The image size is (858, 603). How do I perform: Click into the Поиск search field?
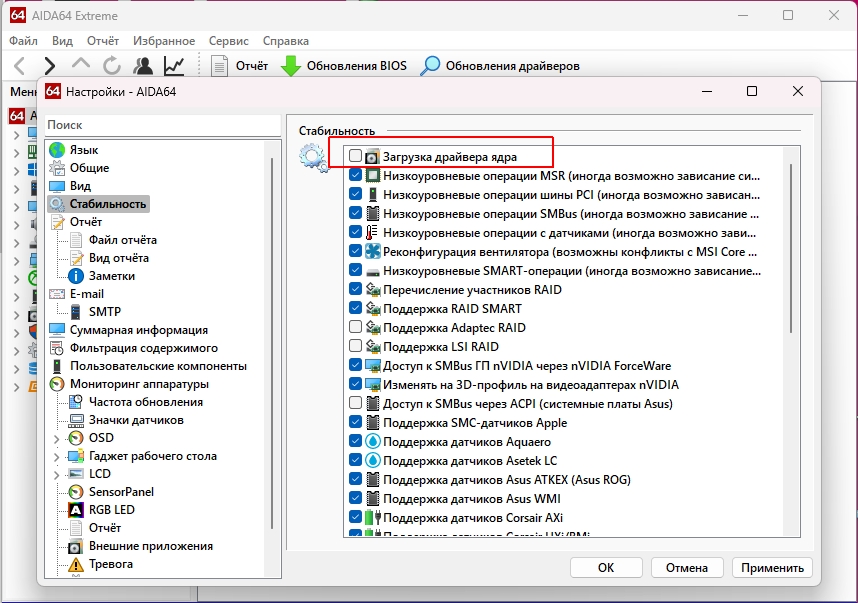[x=163, y=125]
